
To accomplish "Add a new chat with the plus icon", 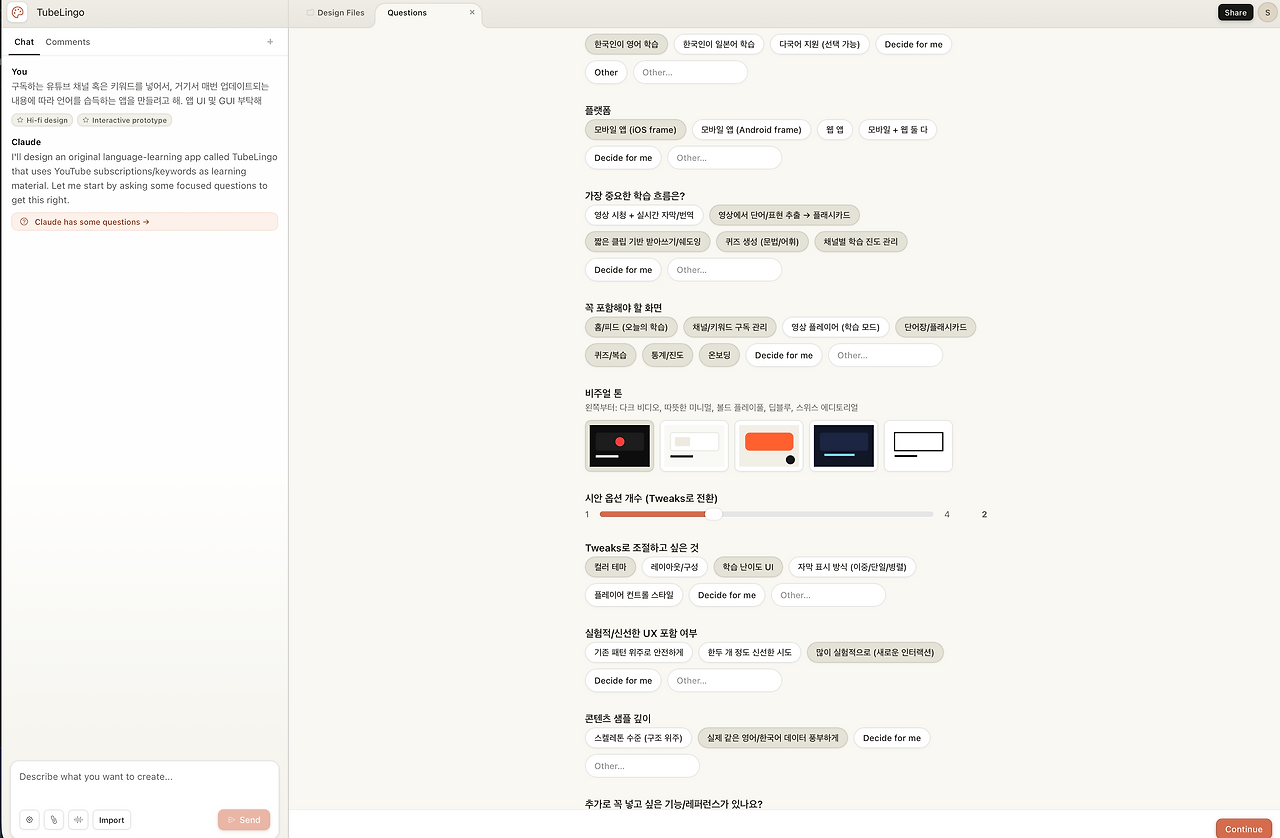I will pyautogui.click(x=270, y=42).
